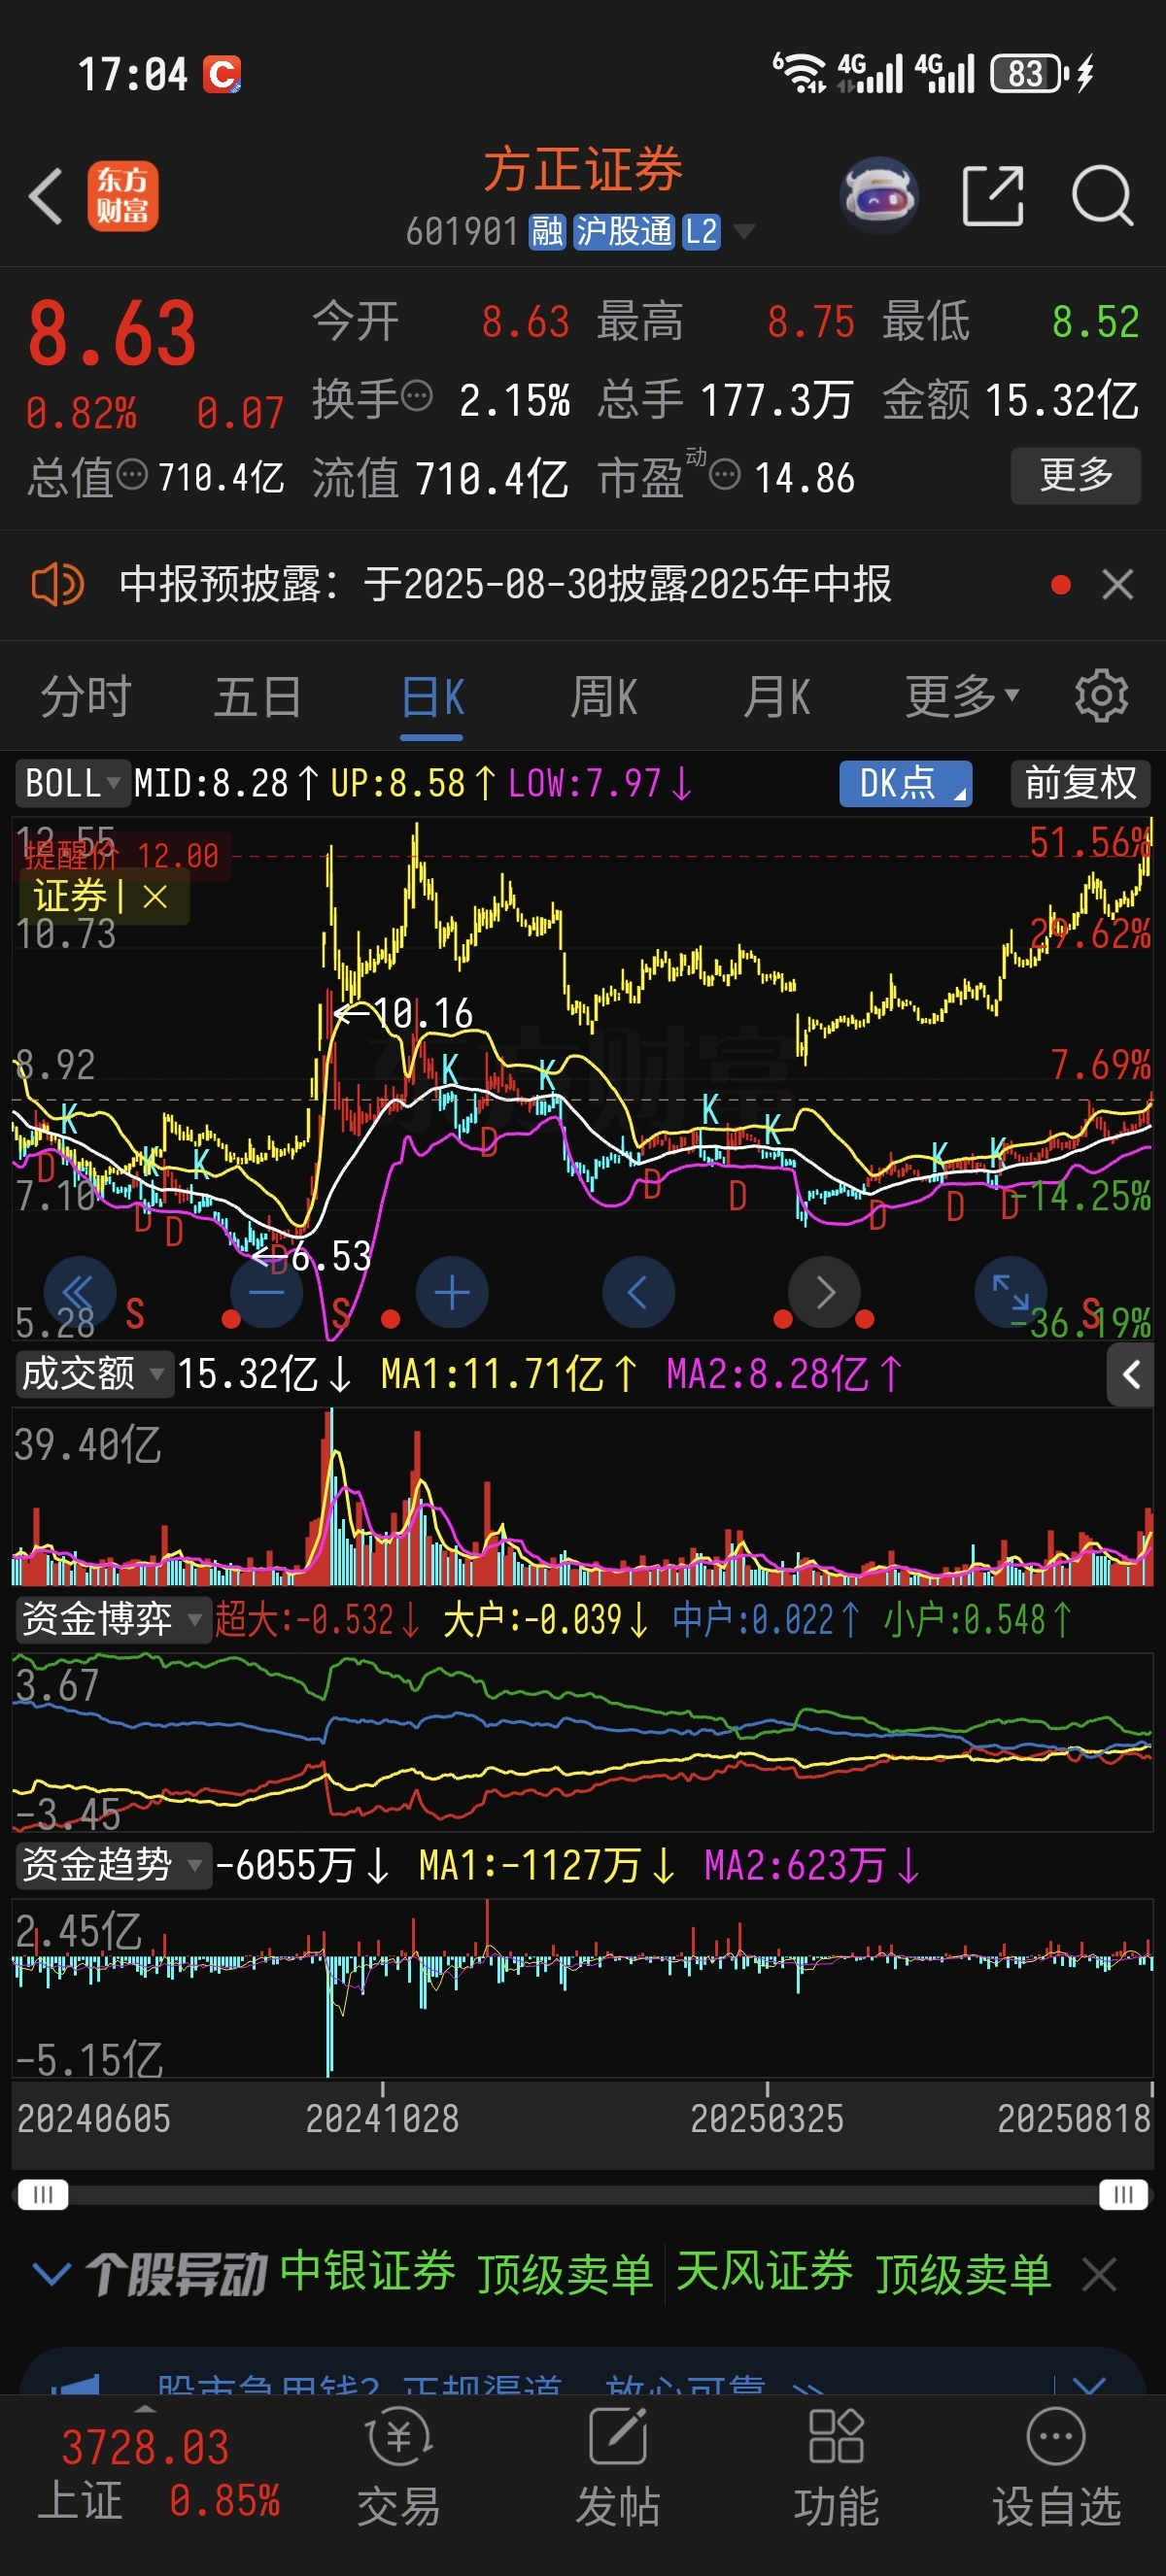Open the 中报预披露 announcement text

coord(505,584)
